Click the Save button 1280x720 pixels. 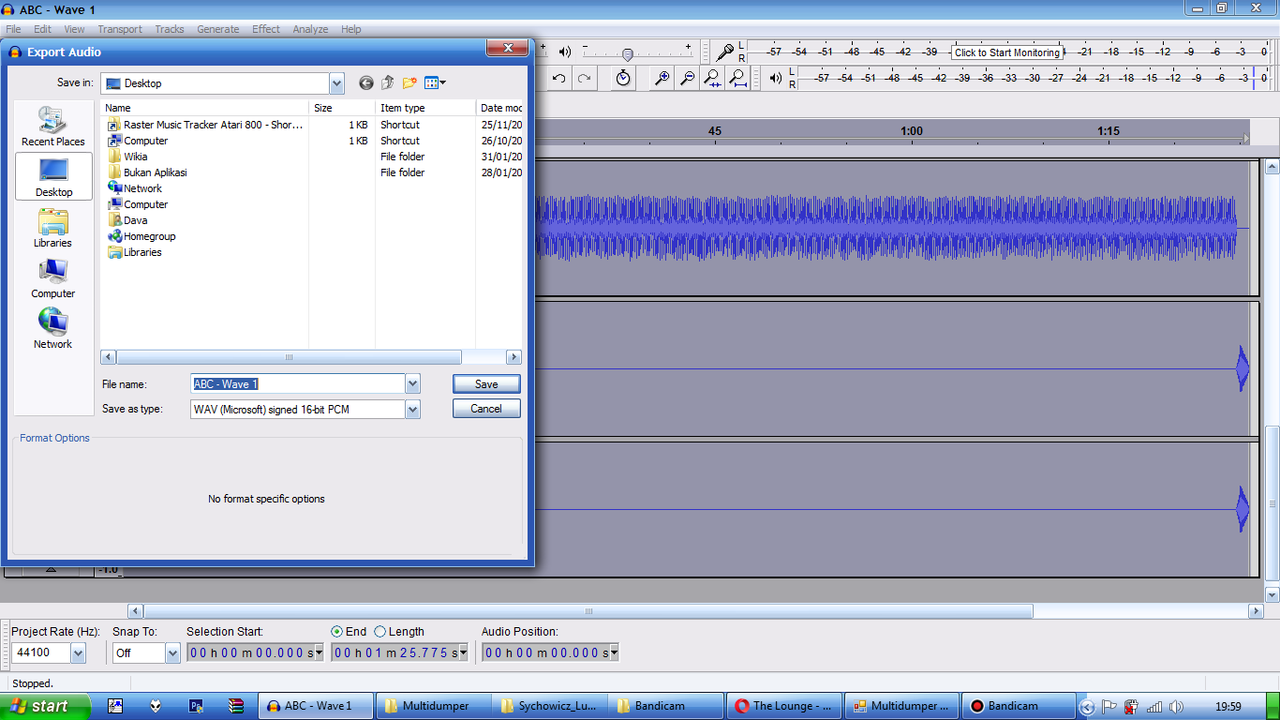[x=486, y=384]
